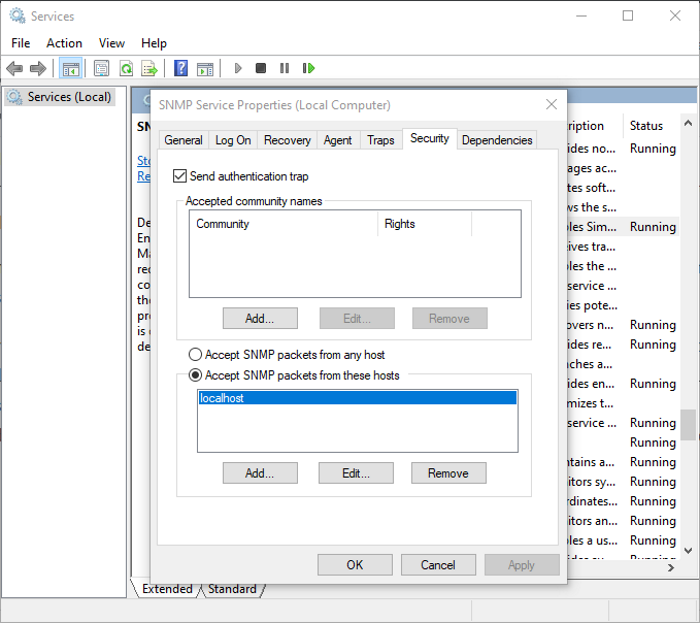
Task: Click the Restart Service toolbar icon
Action: point(309,68)
